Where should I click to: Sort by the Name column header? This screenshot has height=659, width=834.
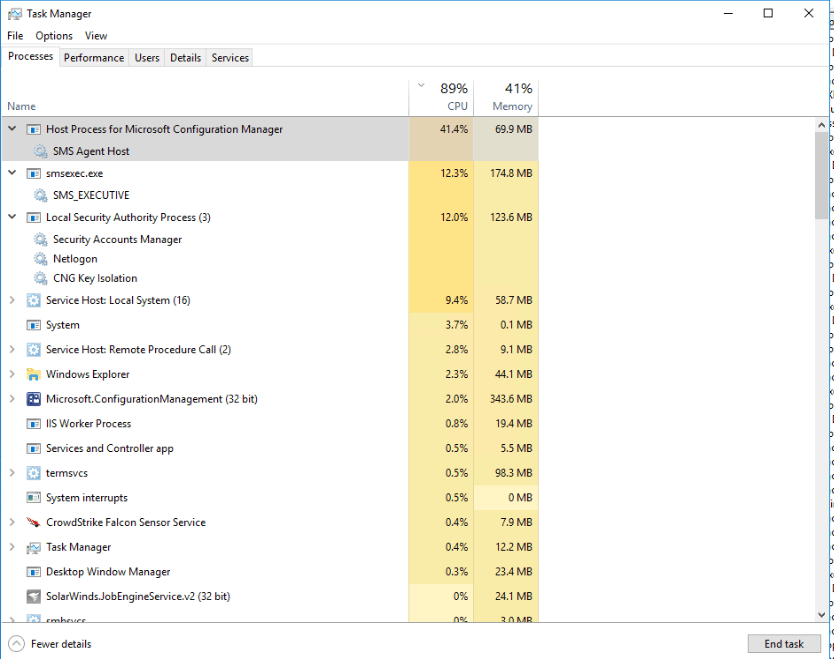coord(205,97)
